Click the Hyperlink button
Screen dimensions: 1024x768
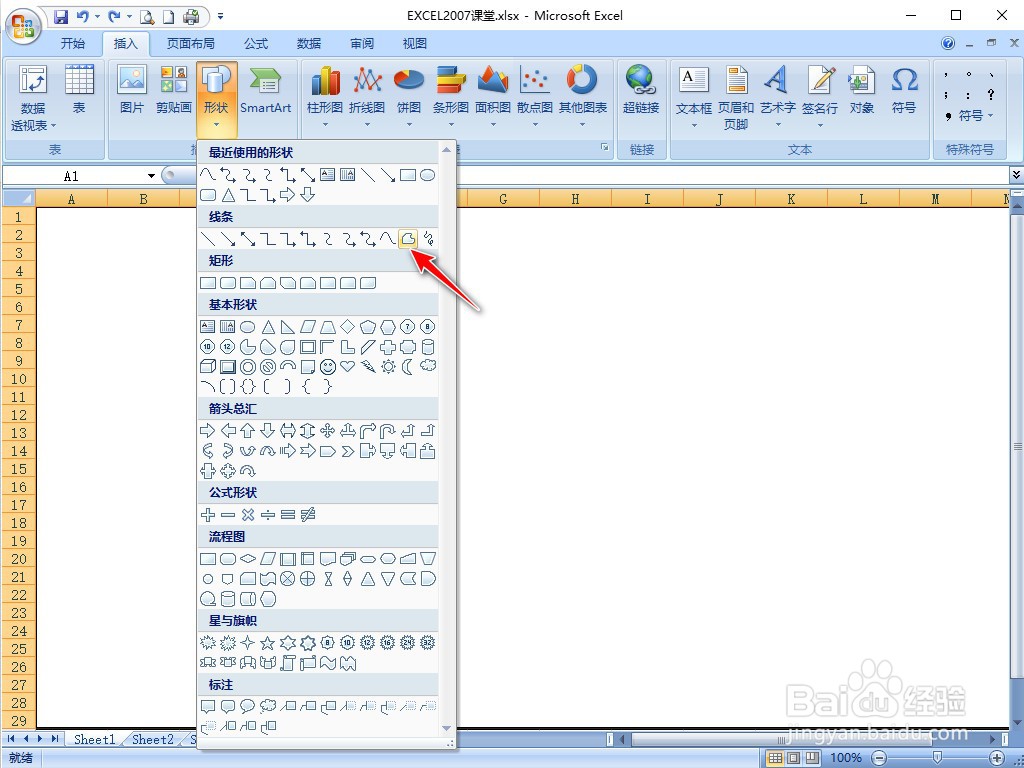[641, 91]
